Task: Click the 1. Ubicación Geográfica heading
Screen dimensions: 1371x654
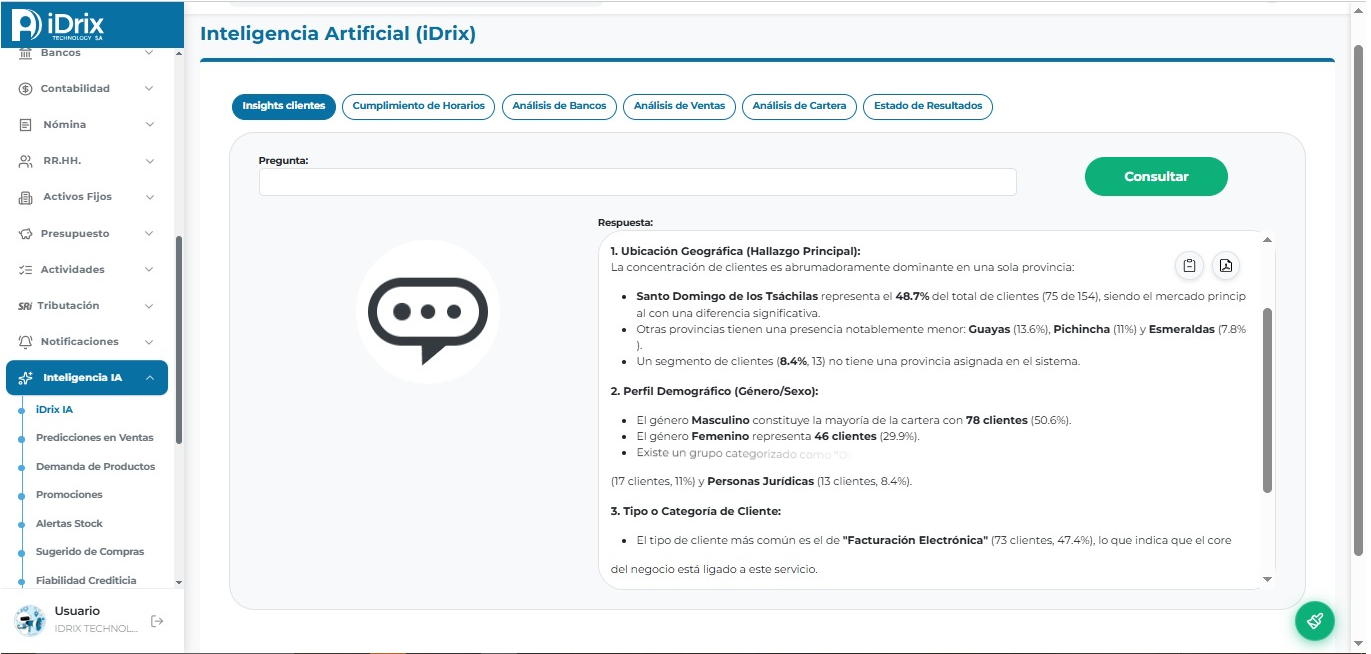Action: [735, 251]
